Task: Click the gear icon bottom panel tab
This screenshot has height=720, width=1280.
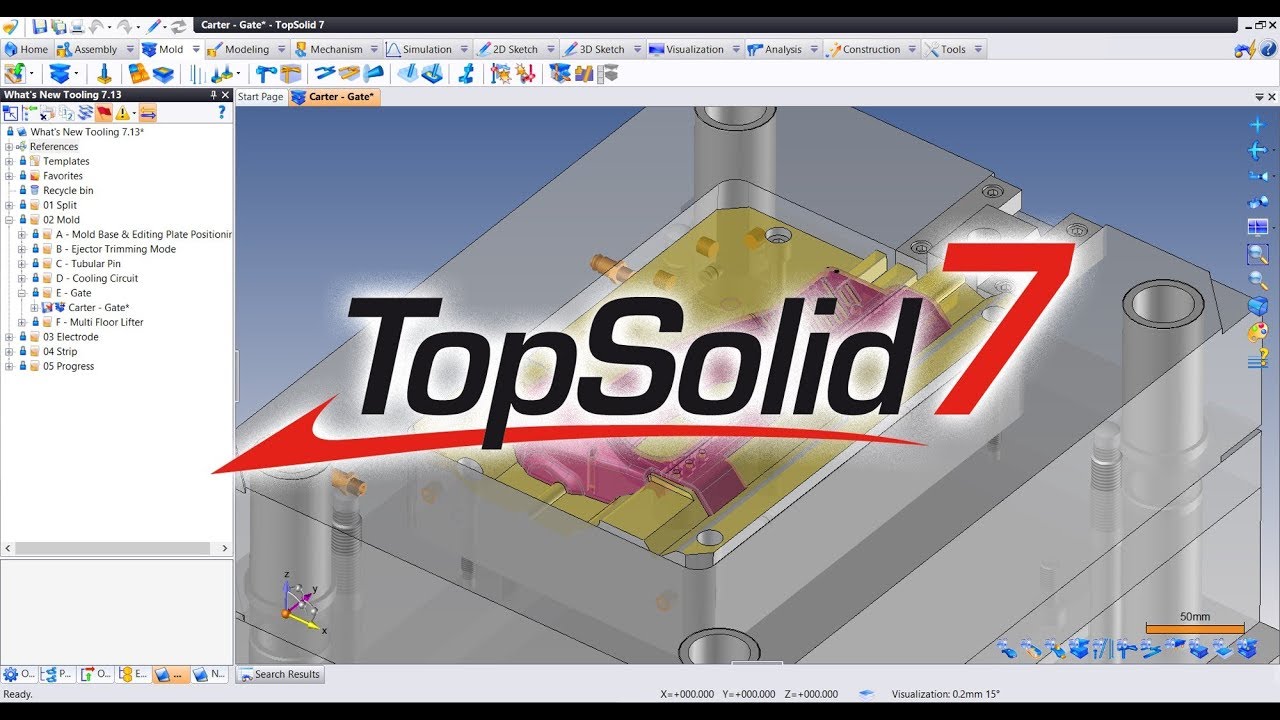Action: tap(19, 675)
